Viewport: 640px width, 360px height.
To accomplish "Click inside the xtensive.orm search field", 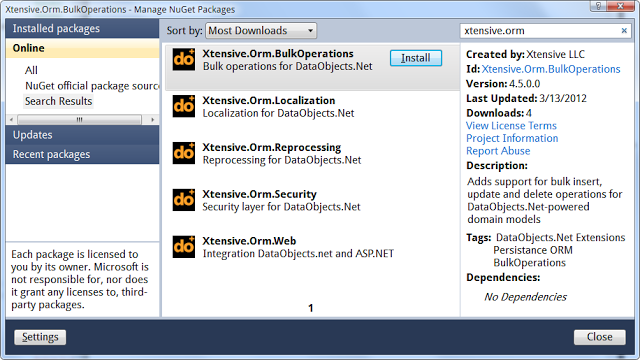I will pos(540,31).
